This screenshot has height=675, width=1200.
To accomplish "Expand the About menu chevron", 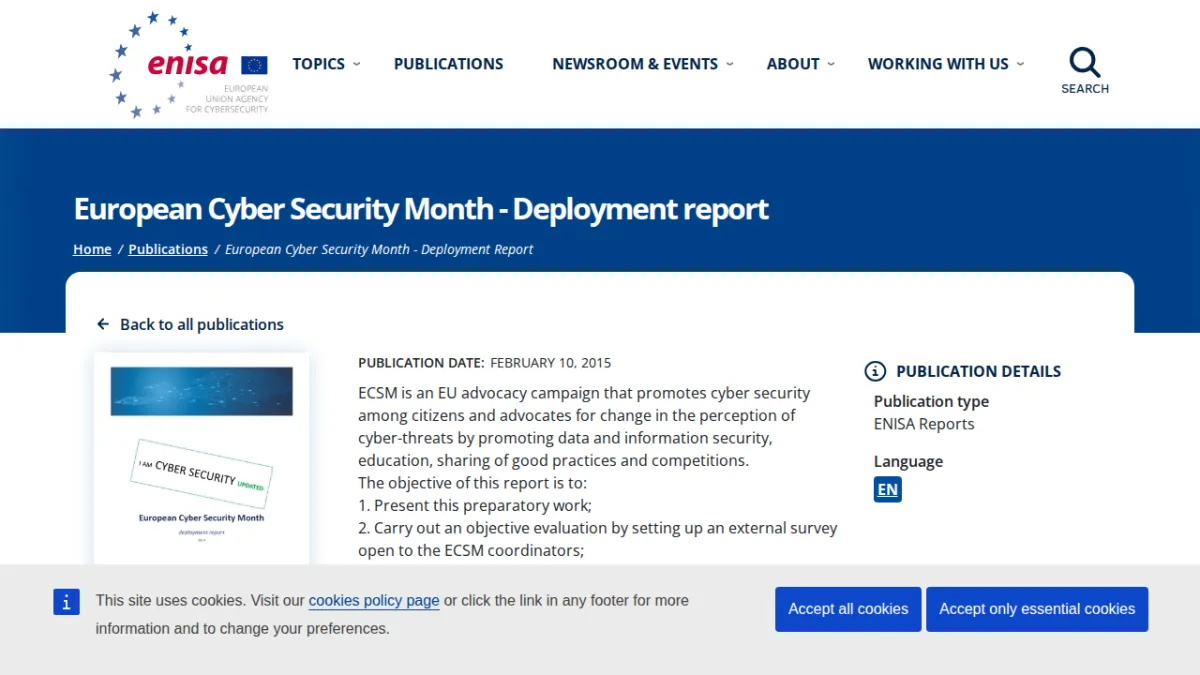I will coord(831,64).
